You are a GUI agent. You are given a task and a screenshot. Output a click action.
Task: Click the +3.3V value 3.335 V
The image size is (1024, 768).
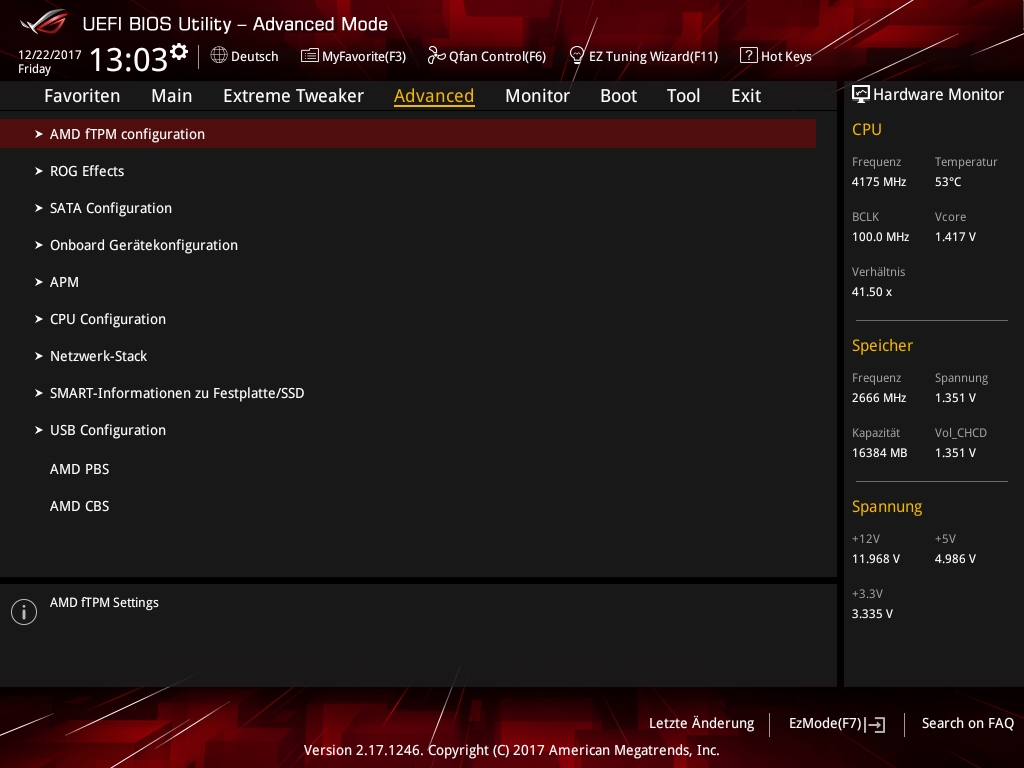click(872, 614)
